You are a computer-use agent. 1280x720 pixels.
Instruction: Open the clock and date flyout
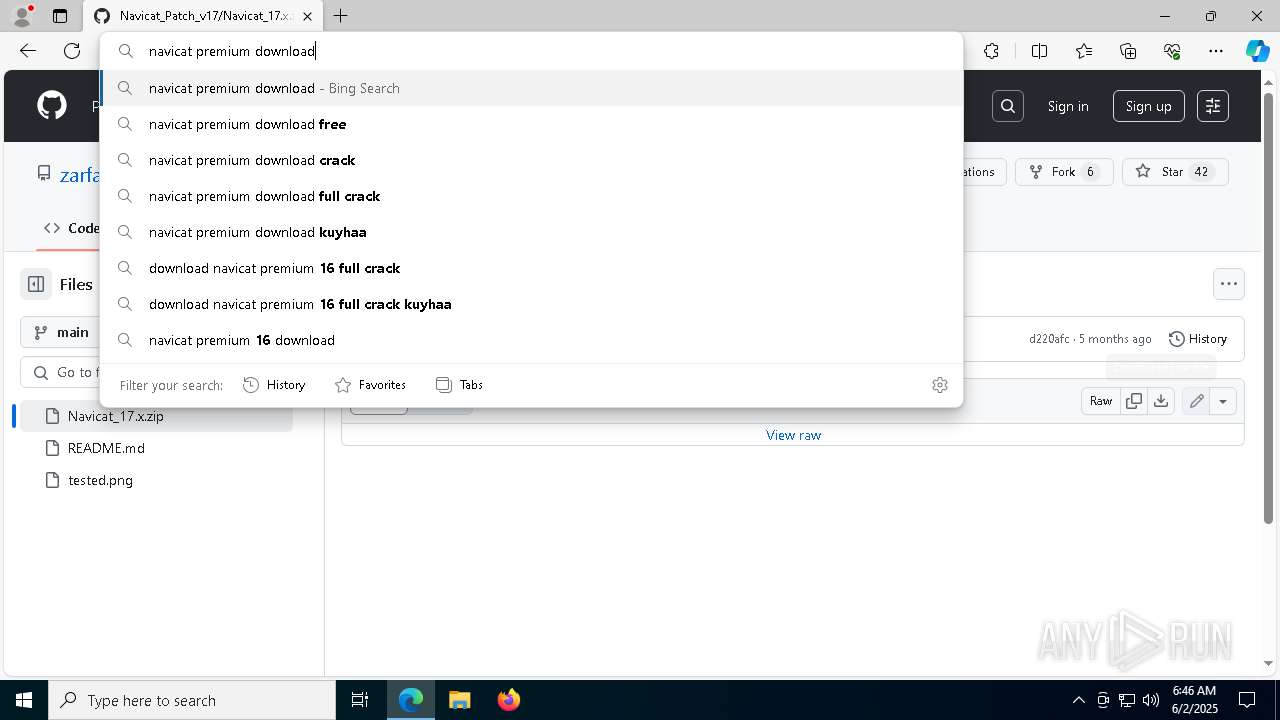click(x=1194, y=700)
